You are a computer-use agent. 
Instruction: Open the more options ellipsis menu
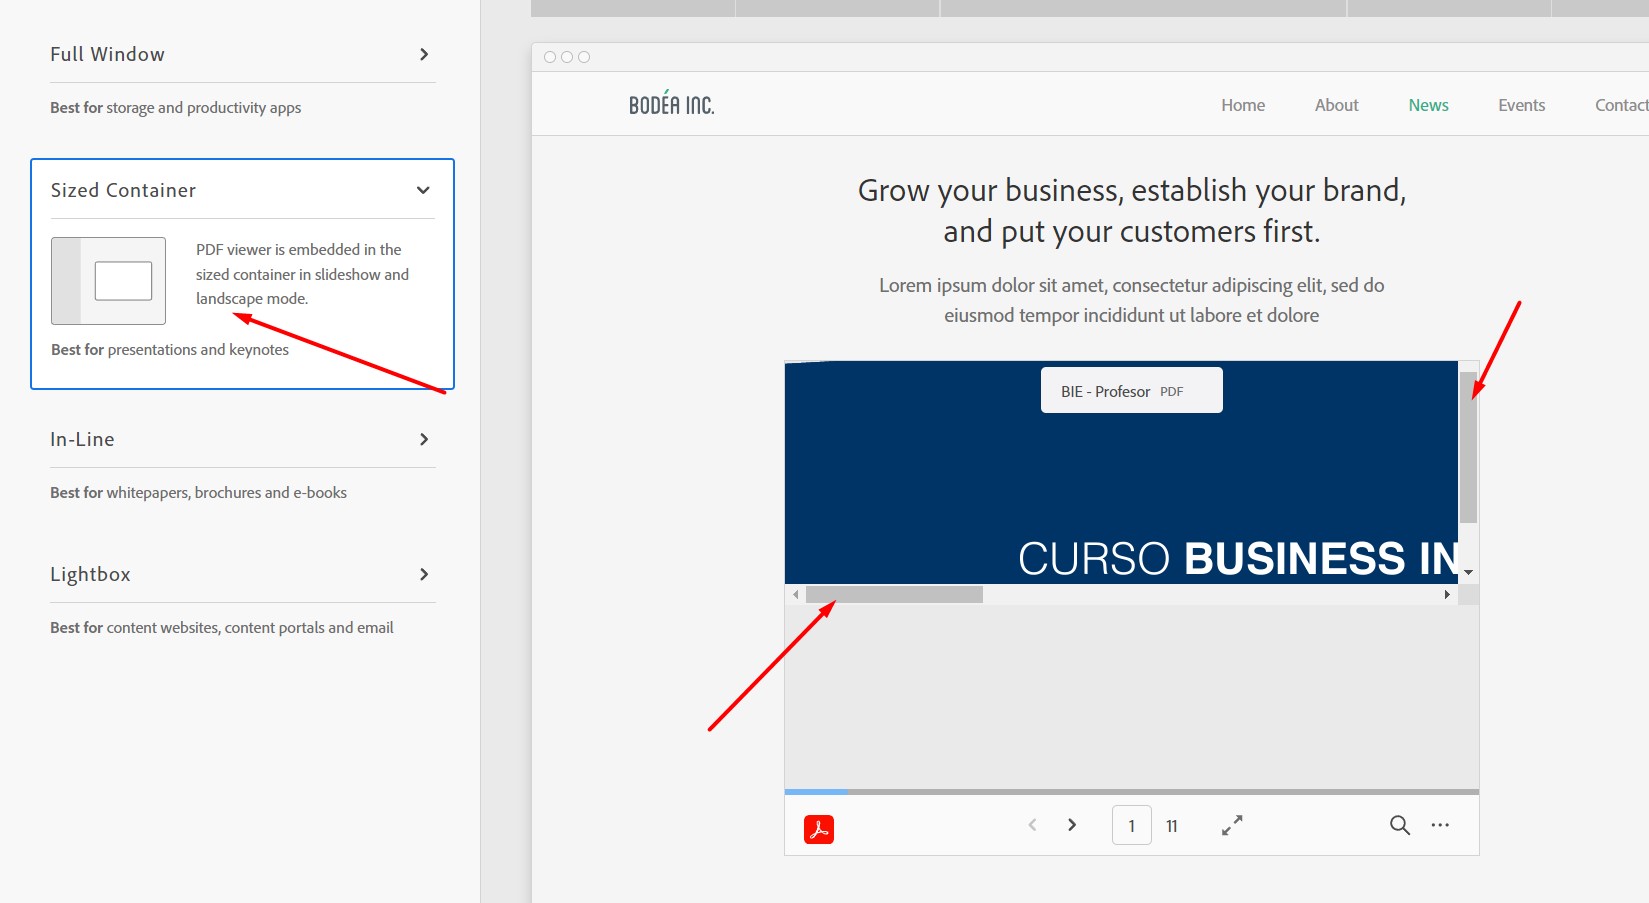click(x=1441, y=825)
